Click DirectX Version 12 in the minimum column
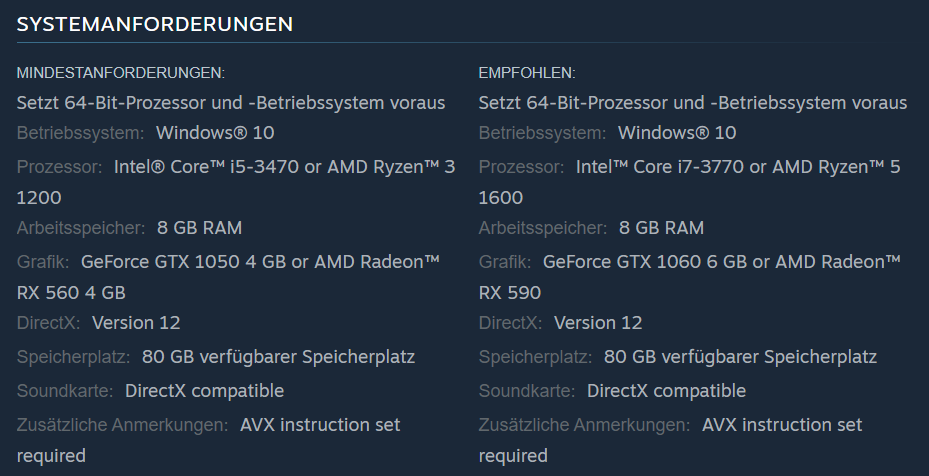The width and height of the screenshot is (929, 476). [x=136, y=323]
